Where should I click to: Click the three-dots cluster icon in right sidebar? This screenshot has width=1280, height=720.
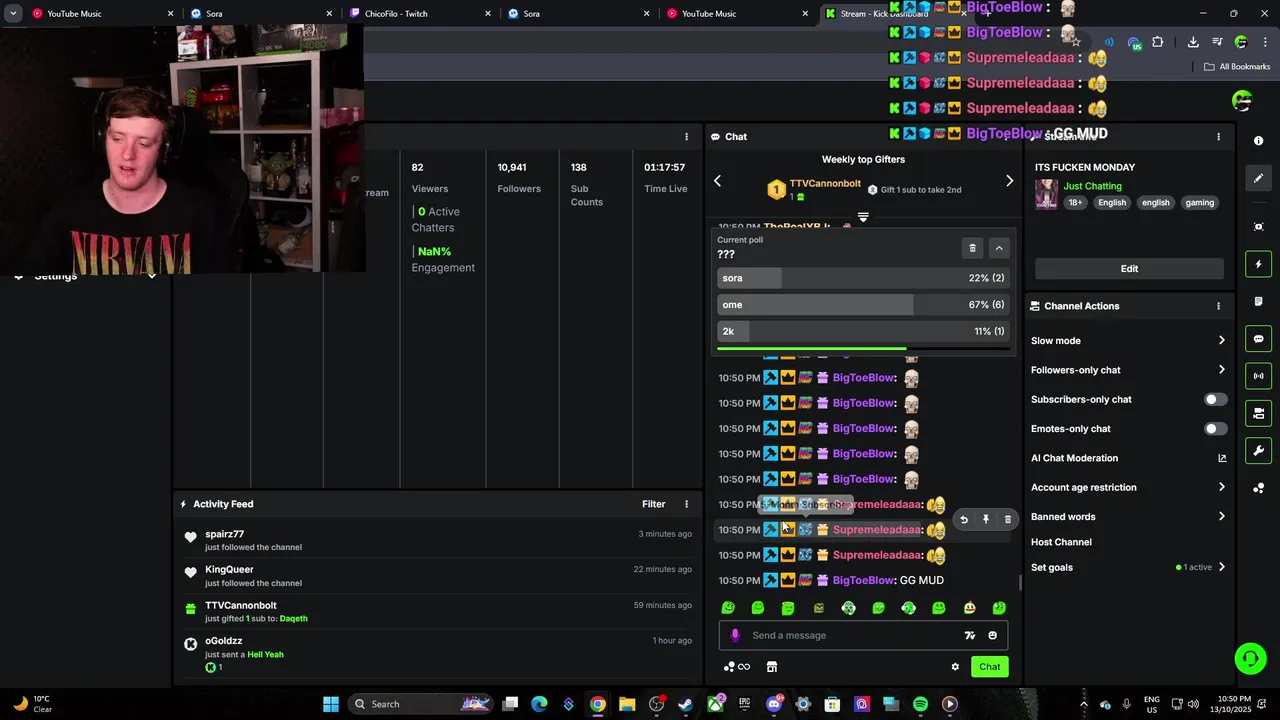pos(1258,488)
